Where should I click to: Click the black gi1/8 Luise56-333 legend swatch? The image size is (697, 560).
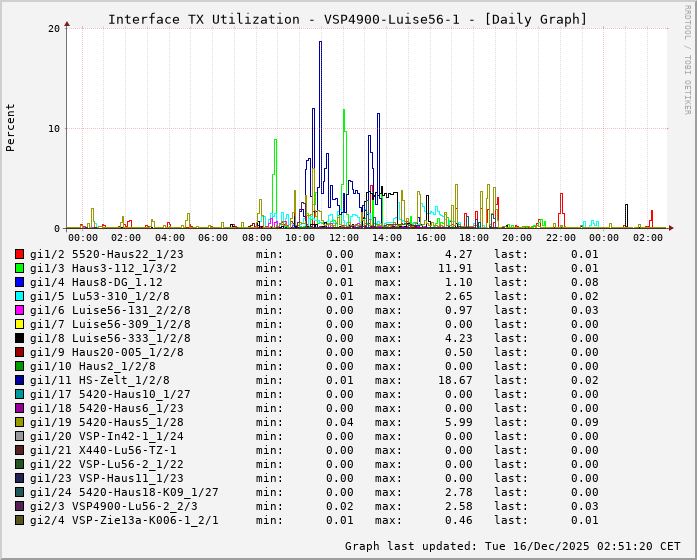click(x=20, y=338)
